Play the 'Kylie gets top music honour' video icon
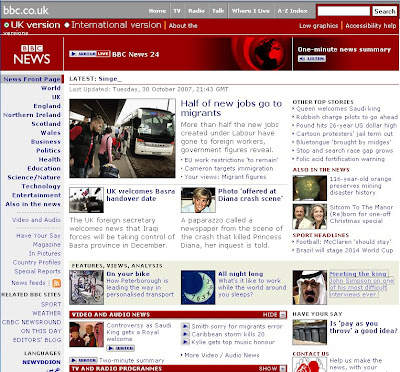 tap(185, 342)
